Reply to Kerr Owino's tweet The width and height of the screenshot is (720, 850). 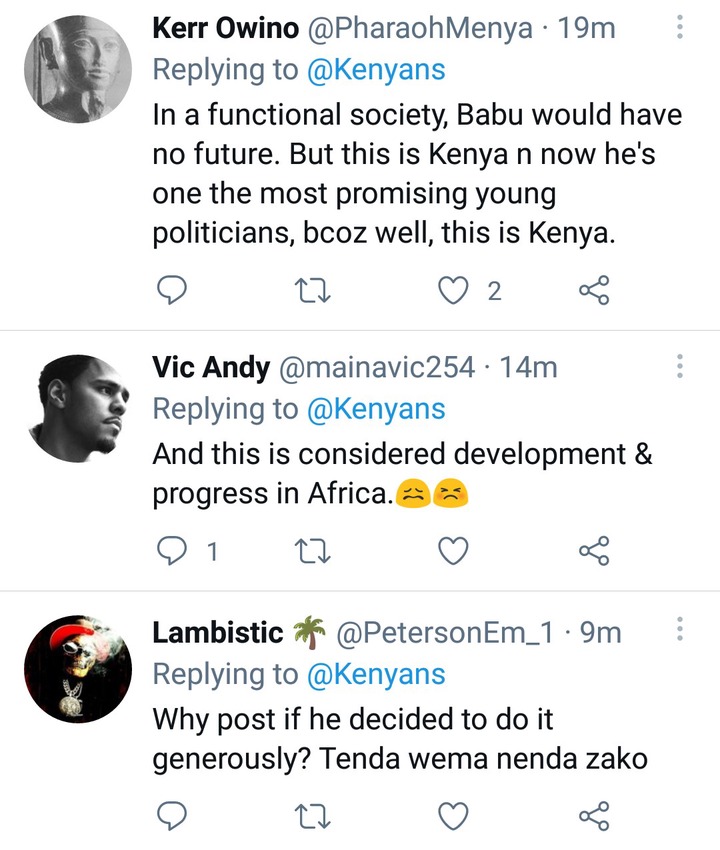pos(172,291)
